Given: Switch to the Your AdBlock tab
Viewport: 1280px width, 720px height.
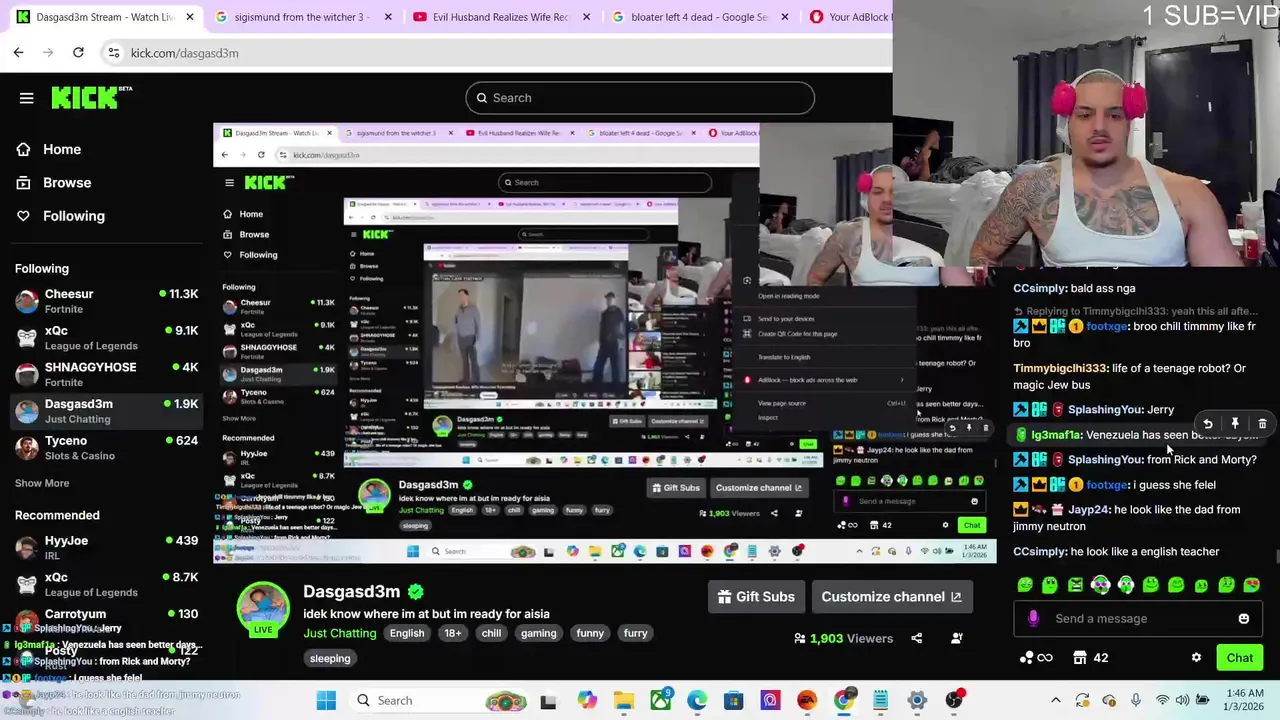Looking at the screenshot, I should pyautogui.click(x=848, y=17).
